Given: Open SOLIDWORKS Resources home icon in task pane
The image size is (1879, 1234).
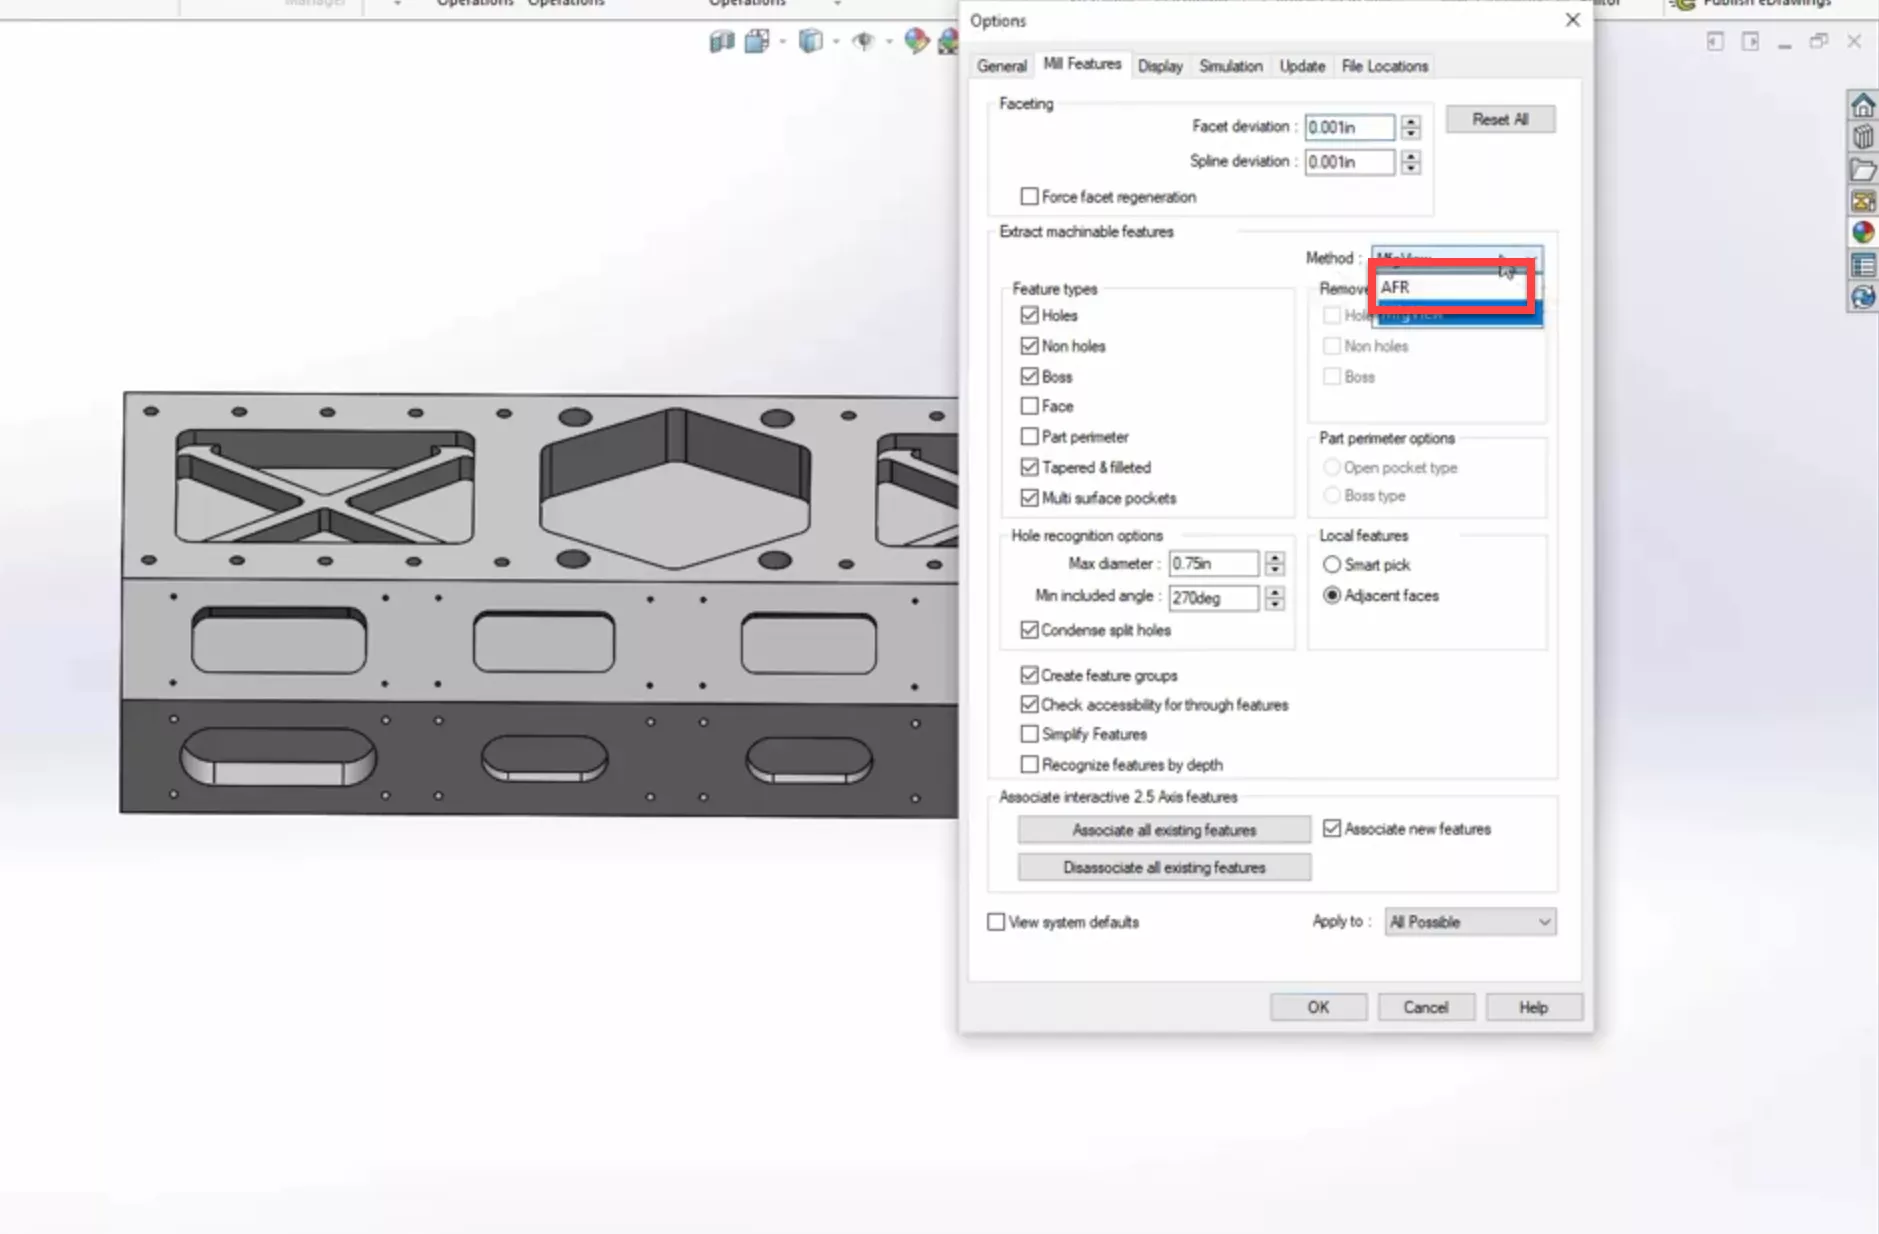Looking at the screenshot, I should tap(1862, 104).
